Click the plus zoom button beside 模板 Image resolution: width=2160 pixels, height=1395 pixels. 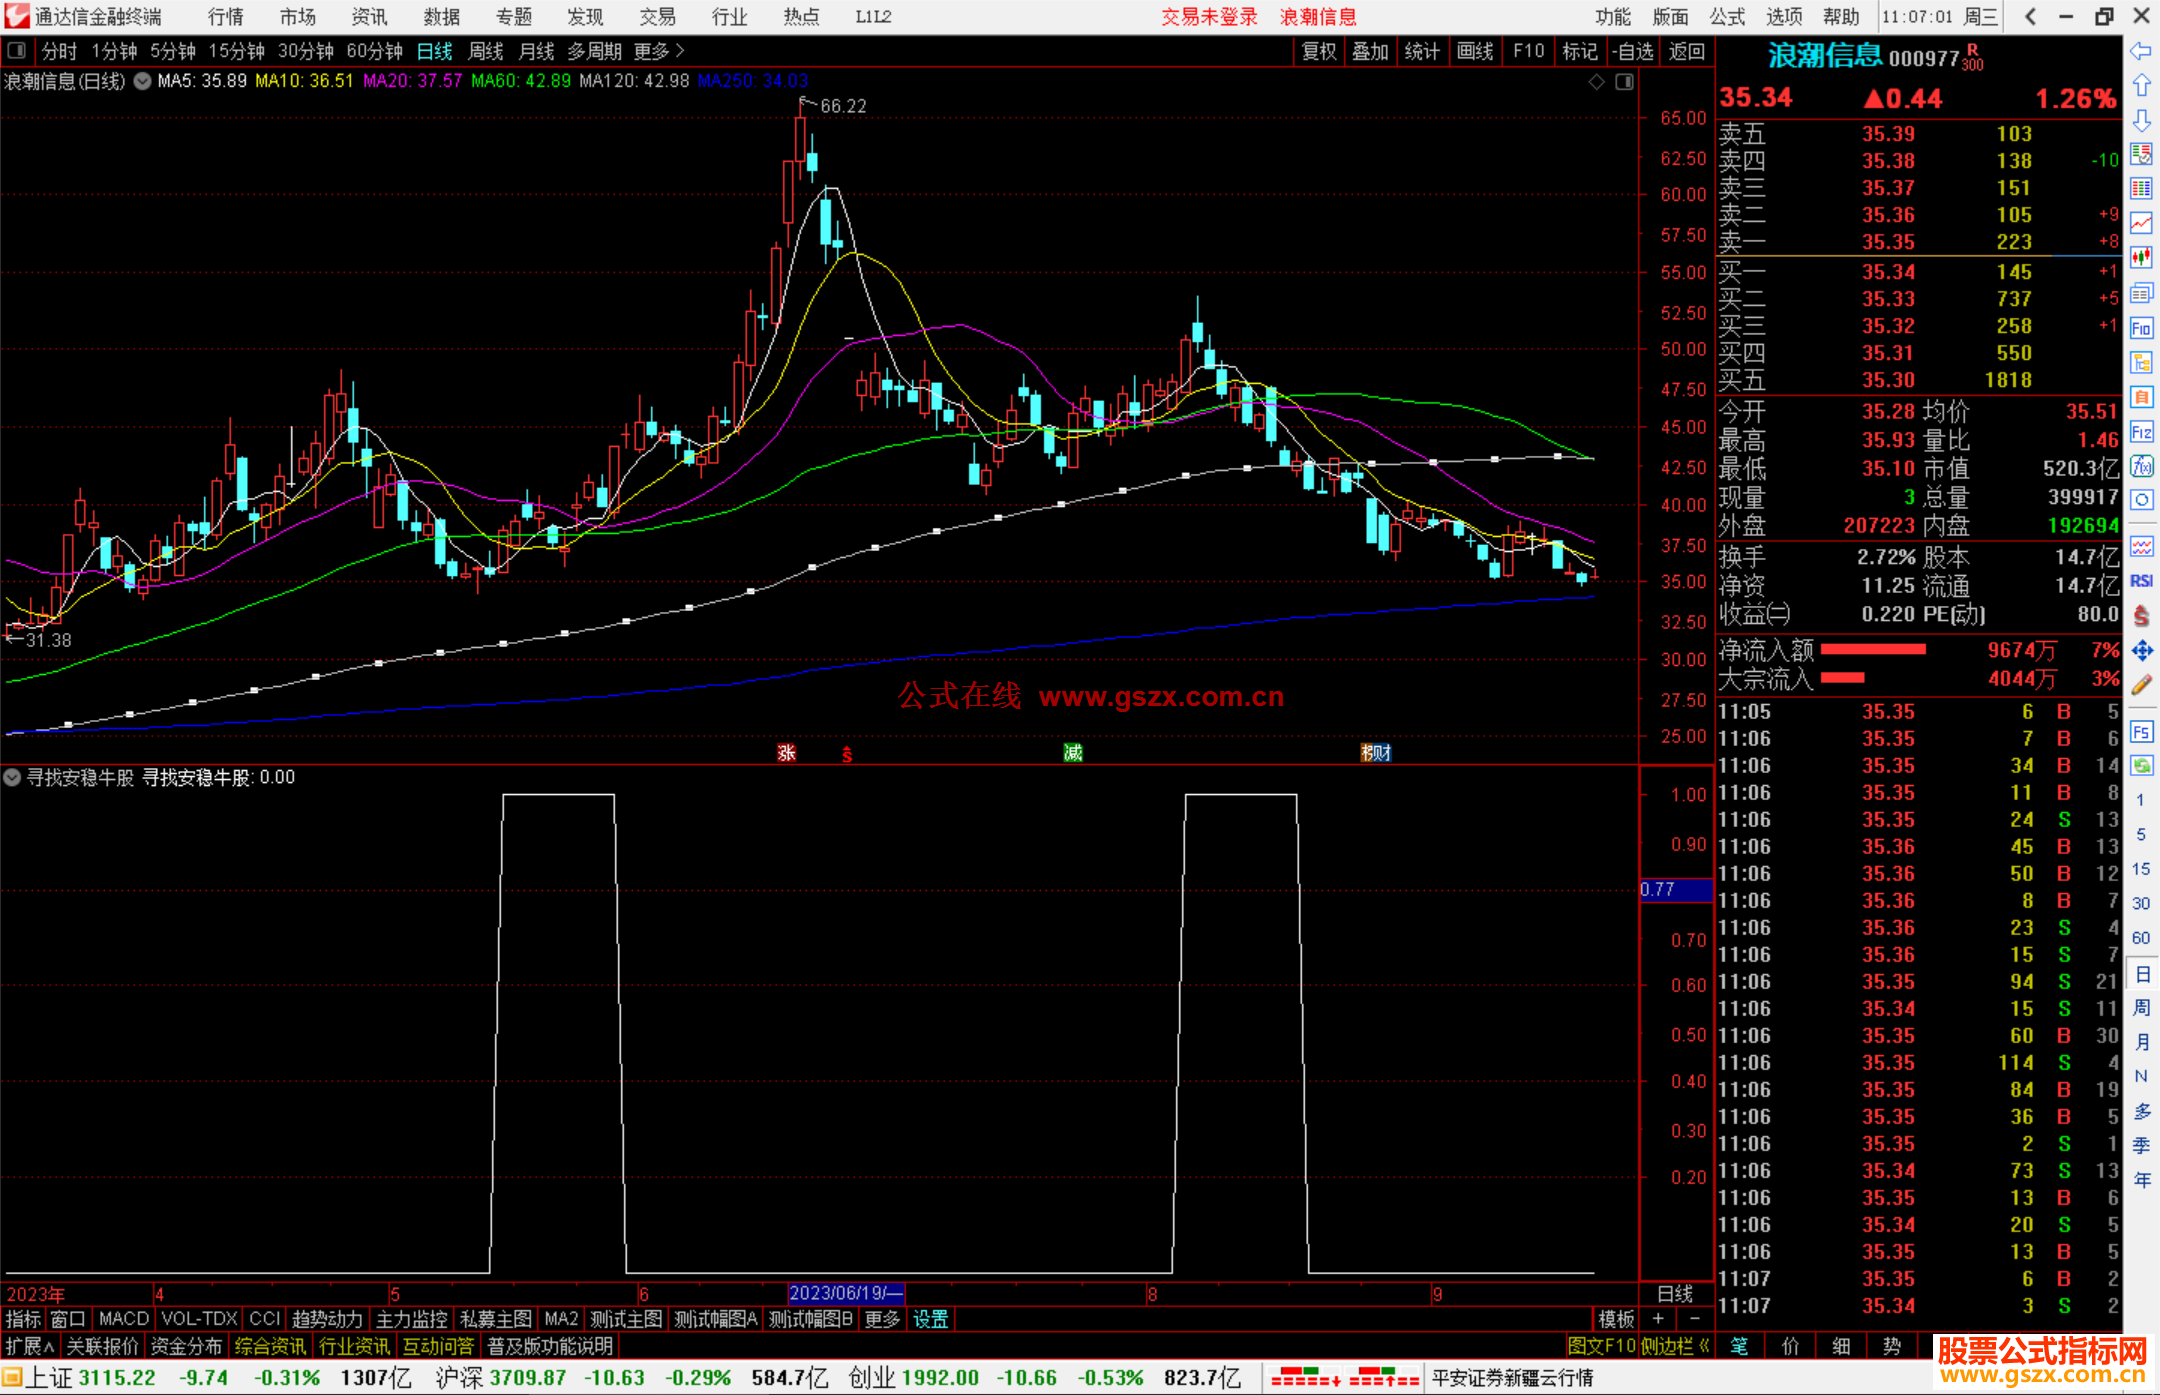pos(1659,1319)
